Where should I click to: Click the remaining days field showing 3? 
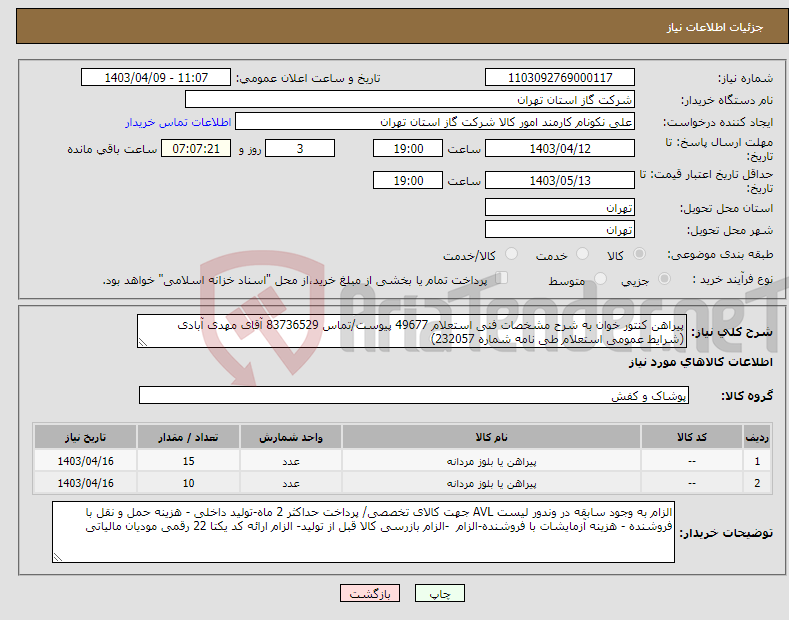(300, 148)
